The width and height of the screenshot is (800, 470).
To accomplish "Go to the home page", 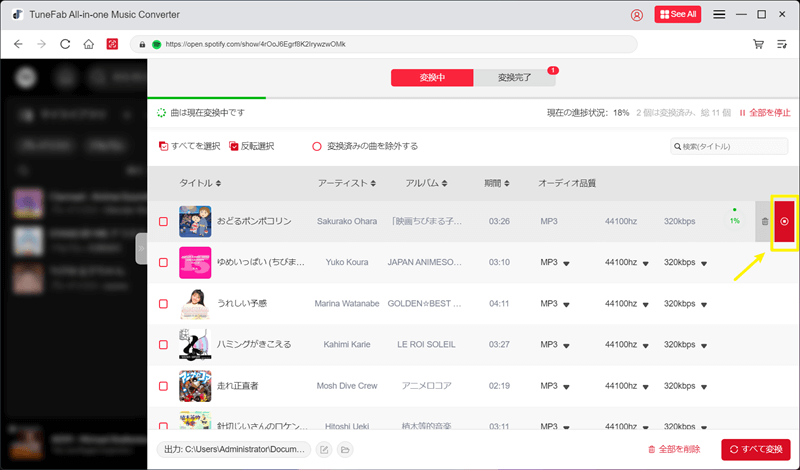I will tap(89, 44).
